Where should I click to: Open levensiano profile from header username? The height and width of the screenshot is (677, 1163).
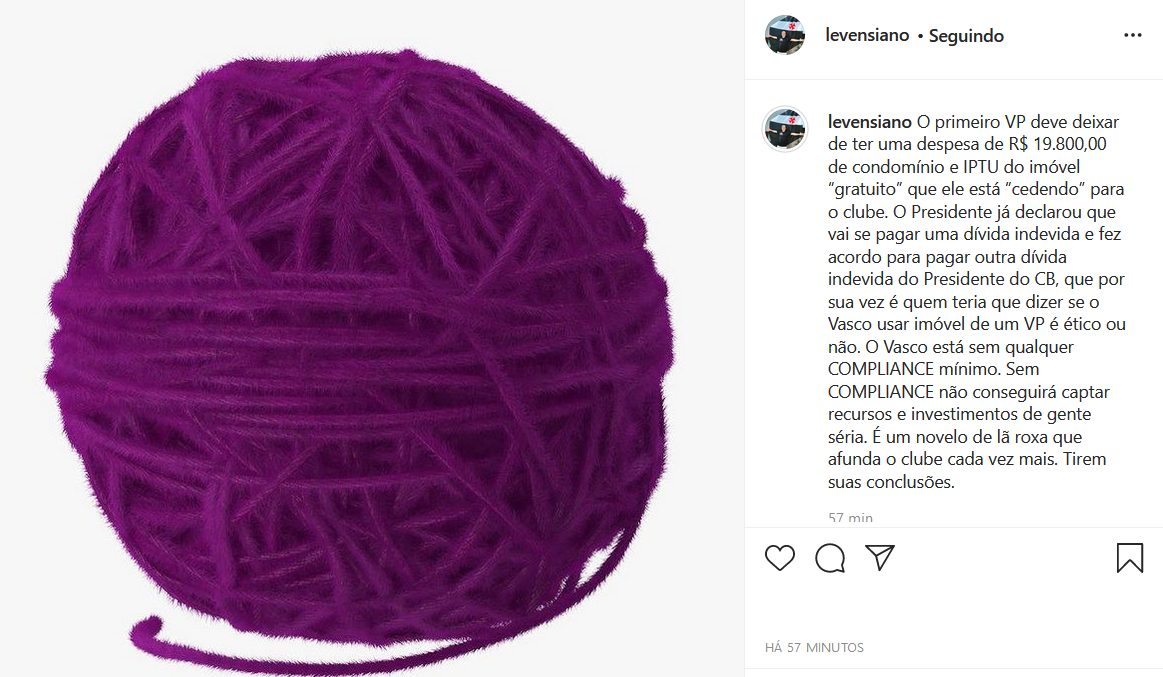(x=867, y=35)
